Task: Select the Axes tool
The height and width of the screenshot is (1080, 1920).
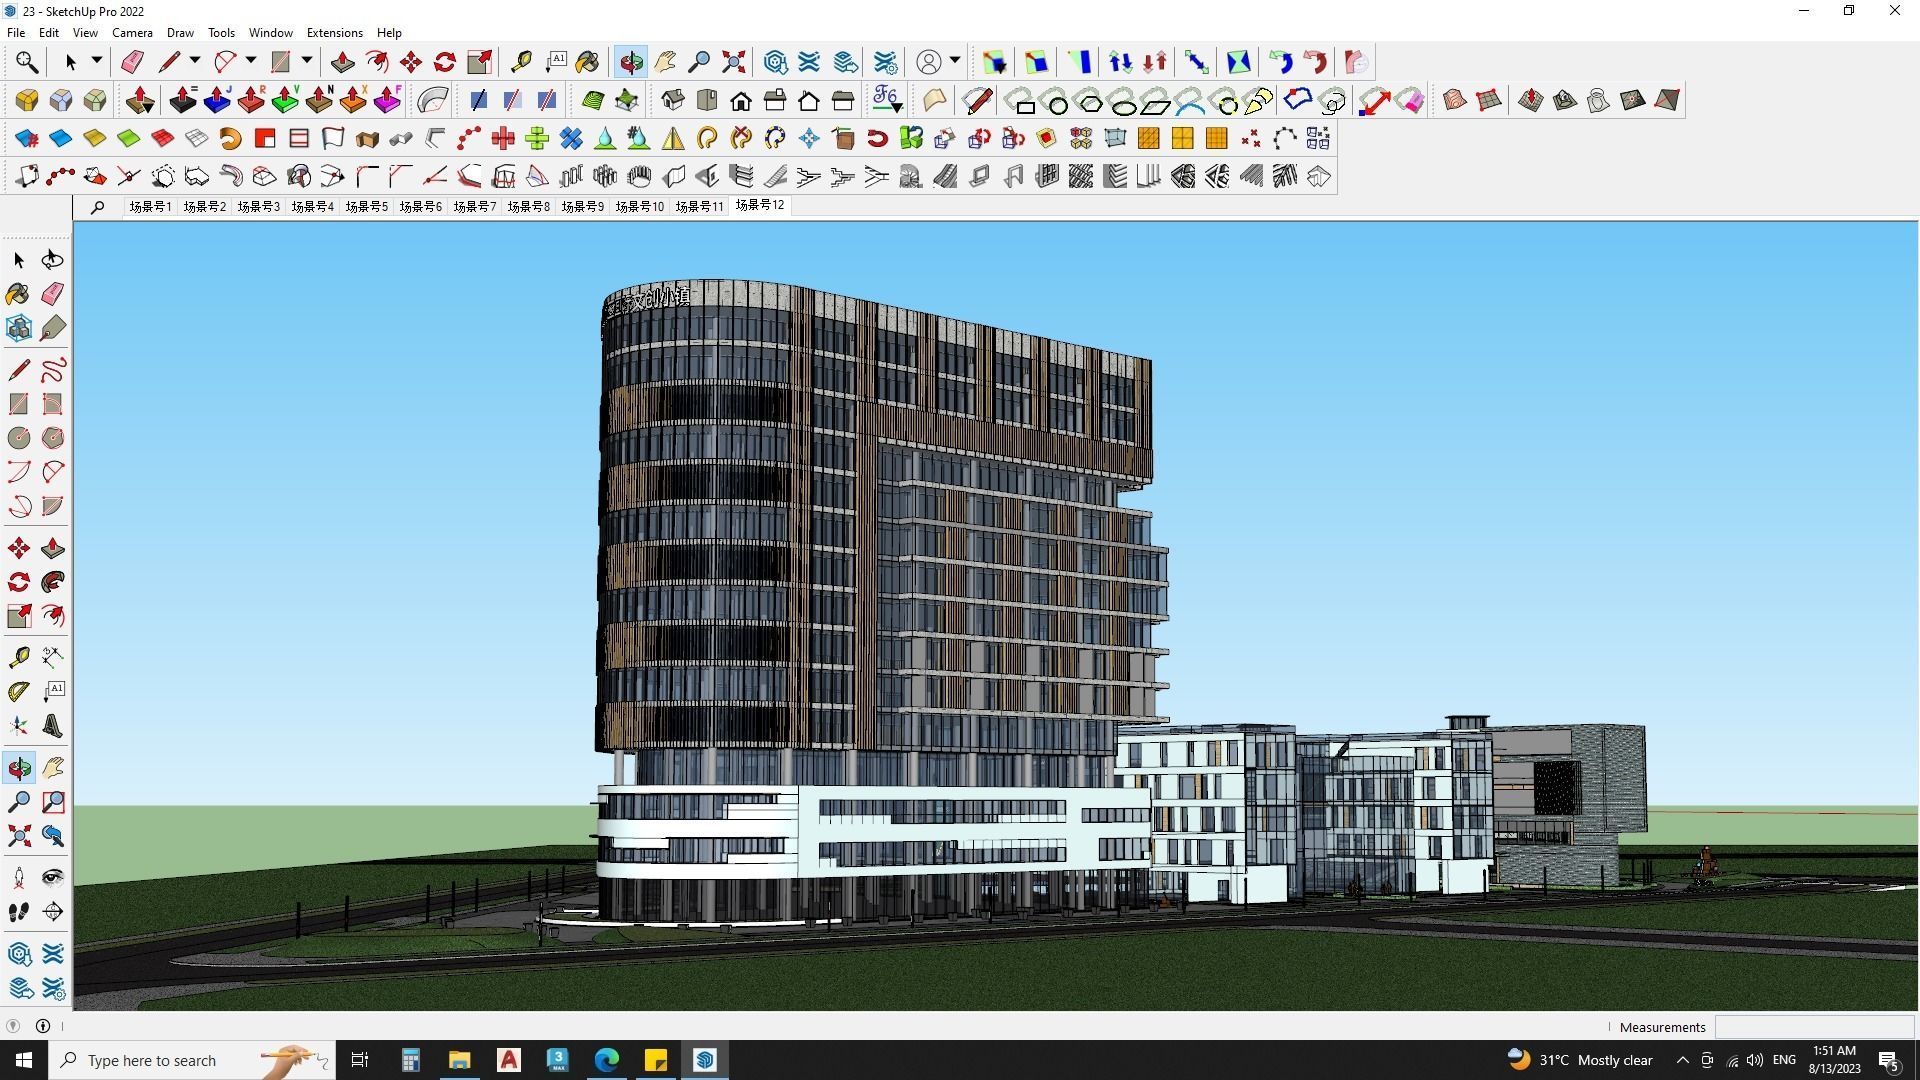Action: point(18,726)
